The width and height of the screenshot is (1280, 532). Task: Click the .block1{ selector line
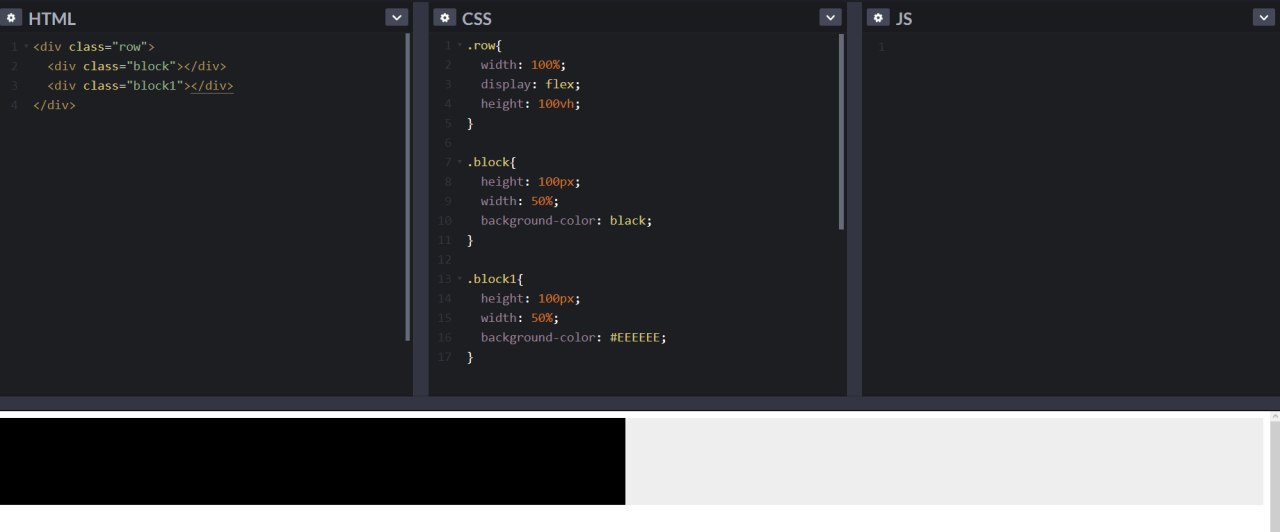(x=495, y=279)
